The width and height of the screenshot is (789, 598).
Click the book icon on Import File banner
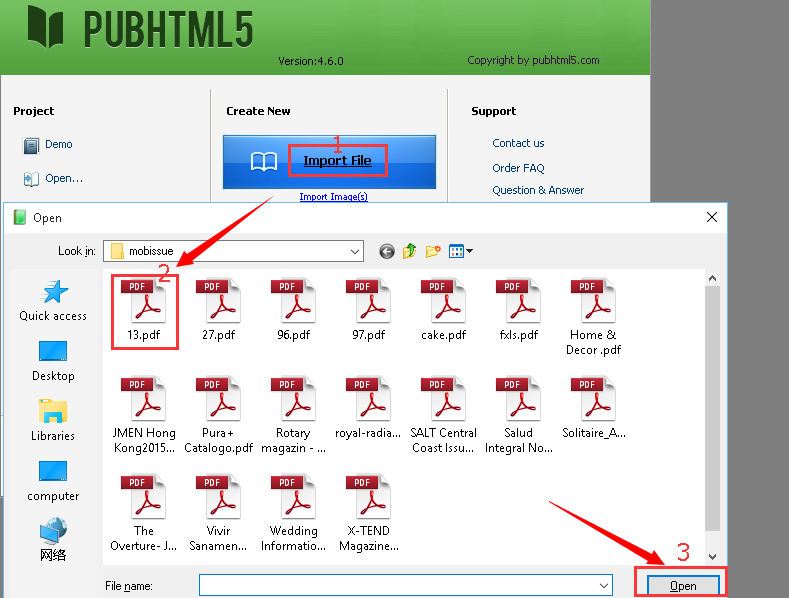pyautogui.click(x=264, y=162)
